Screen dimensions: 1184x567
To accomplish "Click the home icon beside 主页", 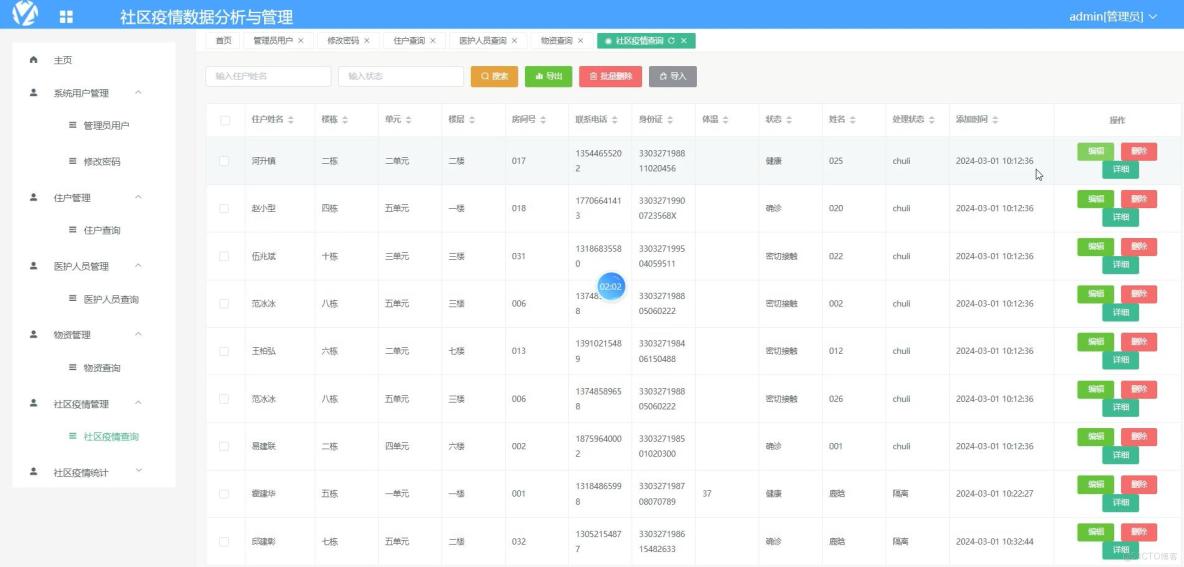I will click(x=33, y=60).
